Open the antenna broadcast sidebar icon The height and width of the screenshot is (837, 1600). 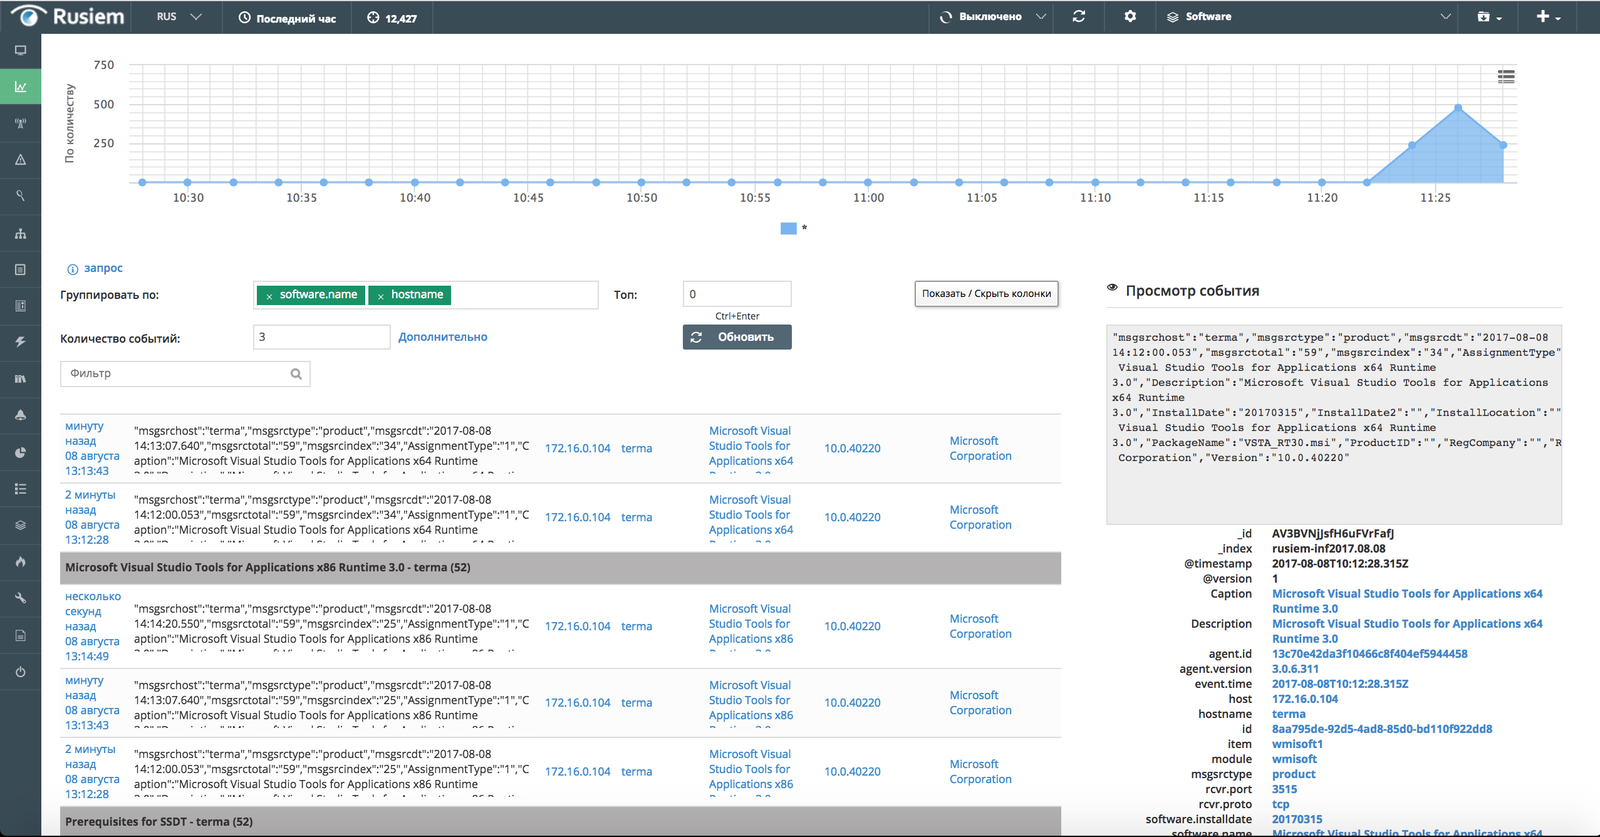20,123
